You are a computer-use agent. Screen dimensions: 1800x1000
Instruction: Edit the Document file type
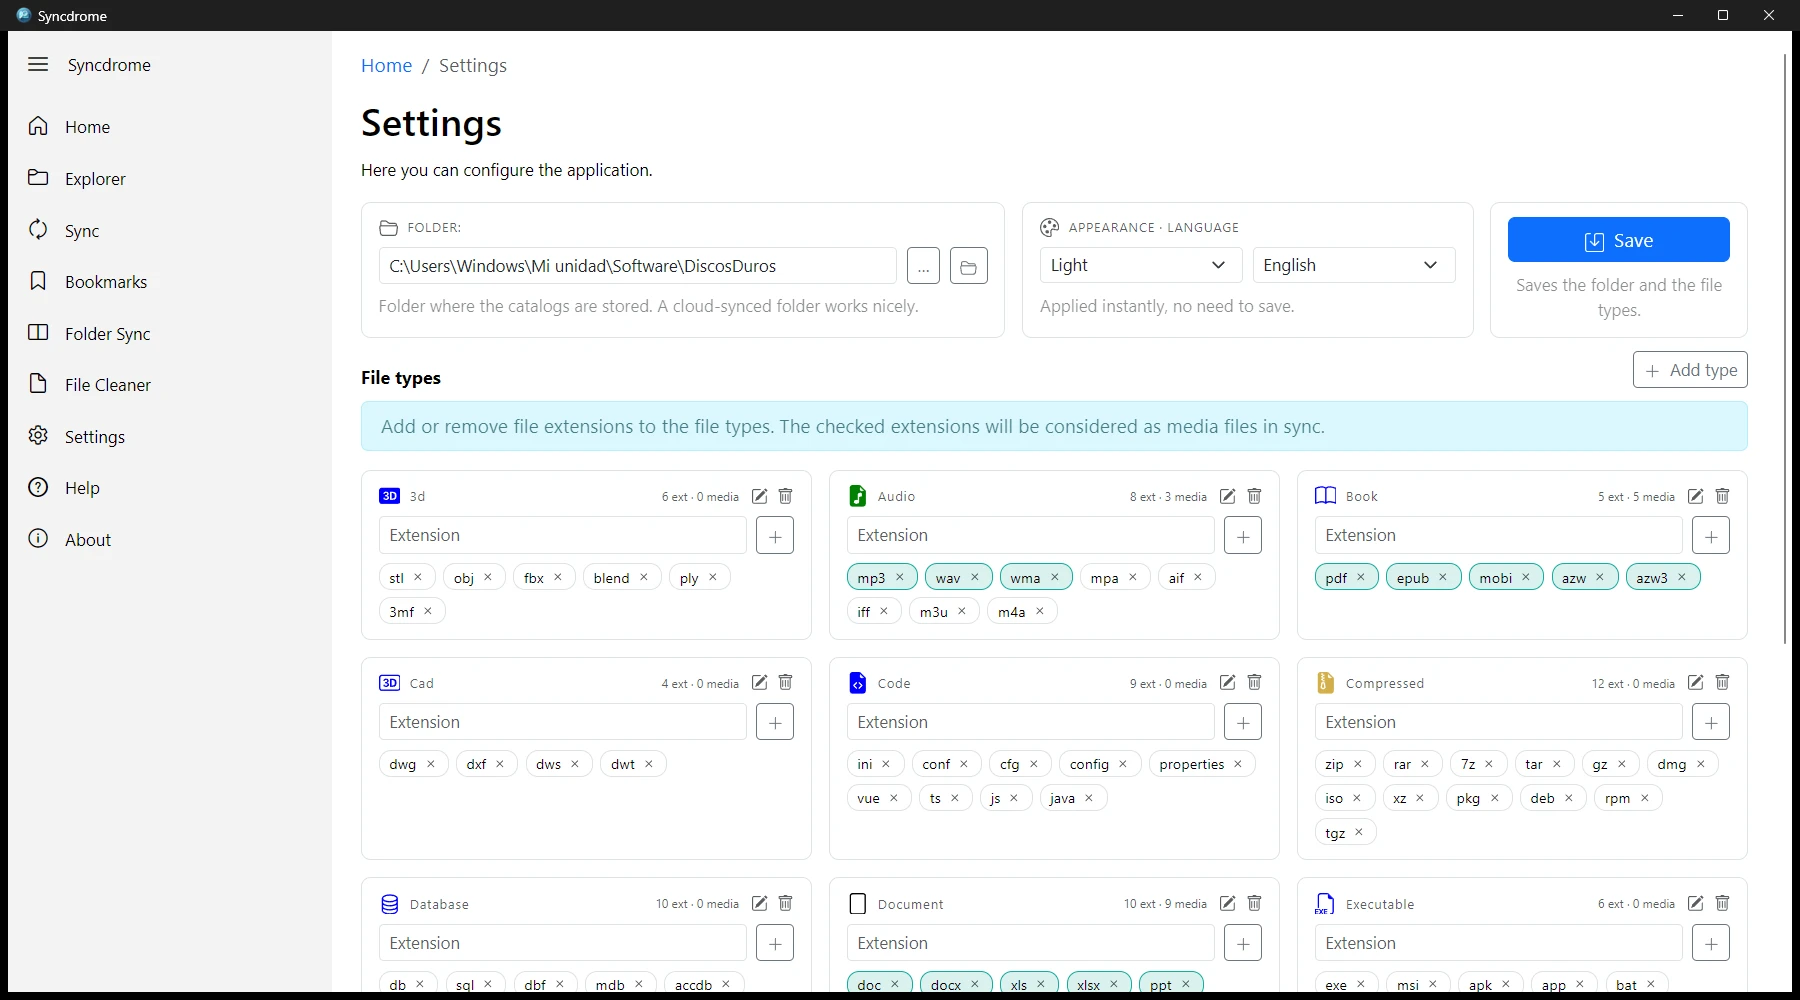(x=1228, y=903)
